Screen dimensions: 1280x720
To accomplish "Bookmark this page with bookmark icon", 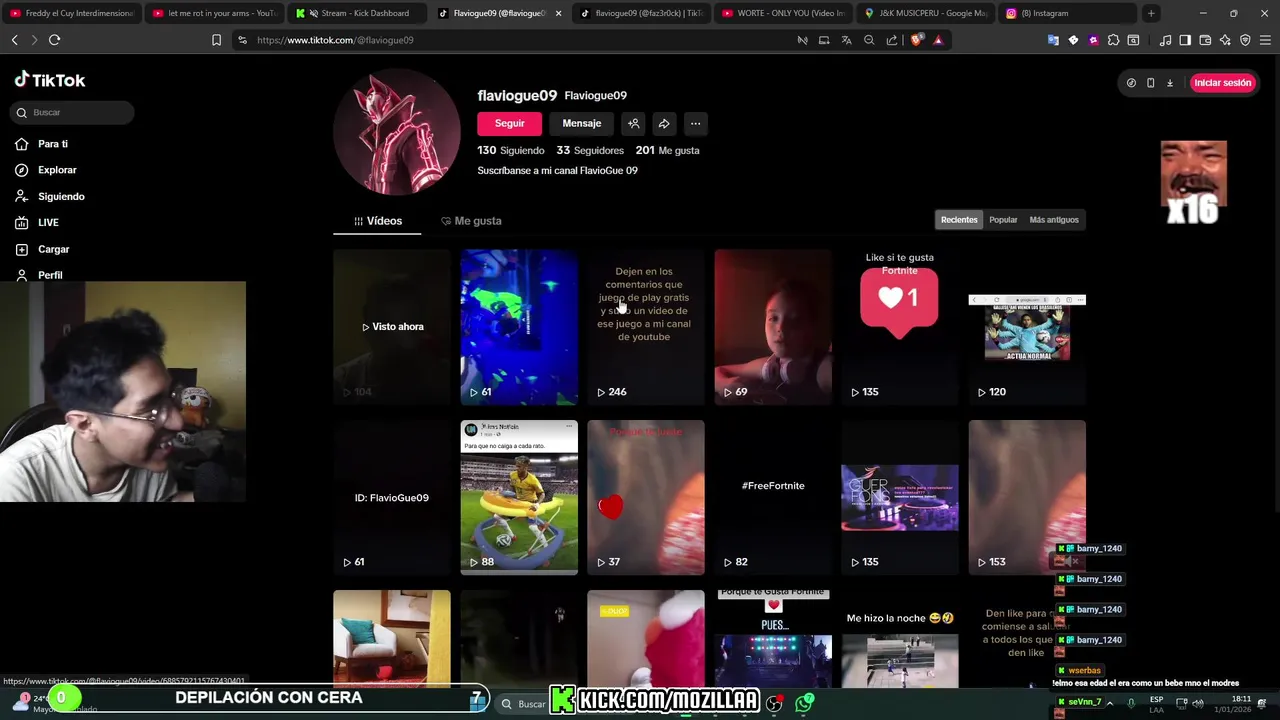I will point(216,40).
